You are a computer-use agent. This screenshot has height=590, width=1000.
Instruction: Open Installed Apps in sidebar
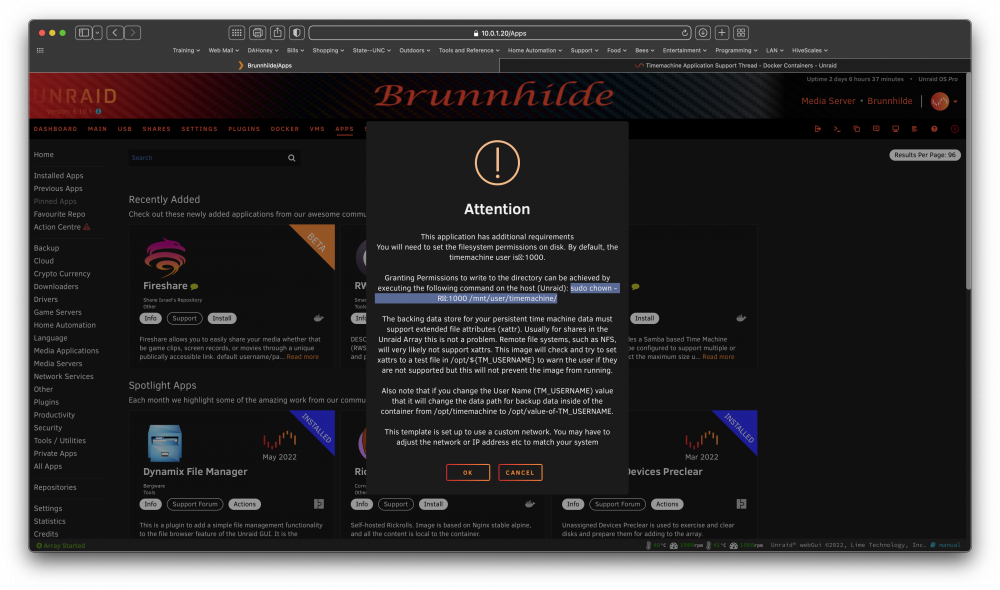58,176
